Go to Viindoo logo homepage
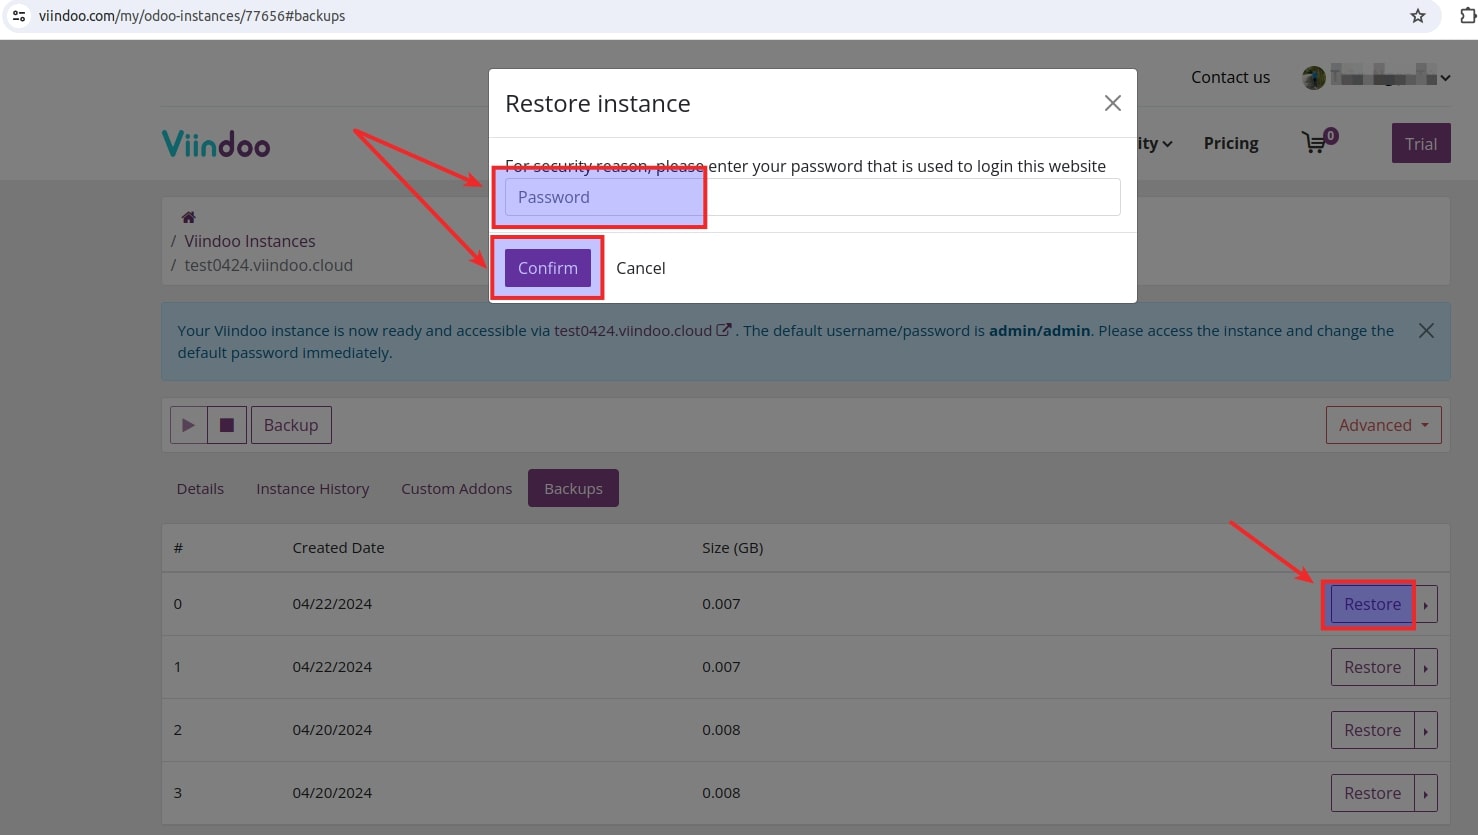The width and height of the screenshot is (1478, 835). coord(216,144)
